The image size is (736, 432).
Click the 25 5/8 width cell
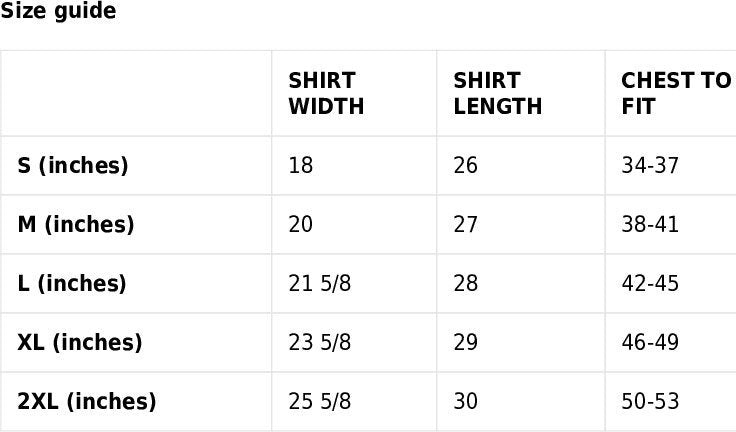320,401
